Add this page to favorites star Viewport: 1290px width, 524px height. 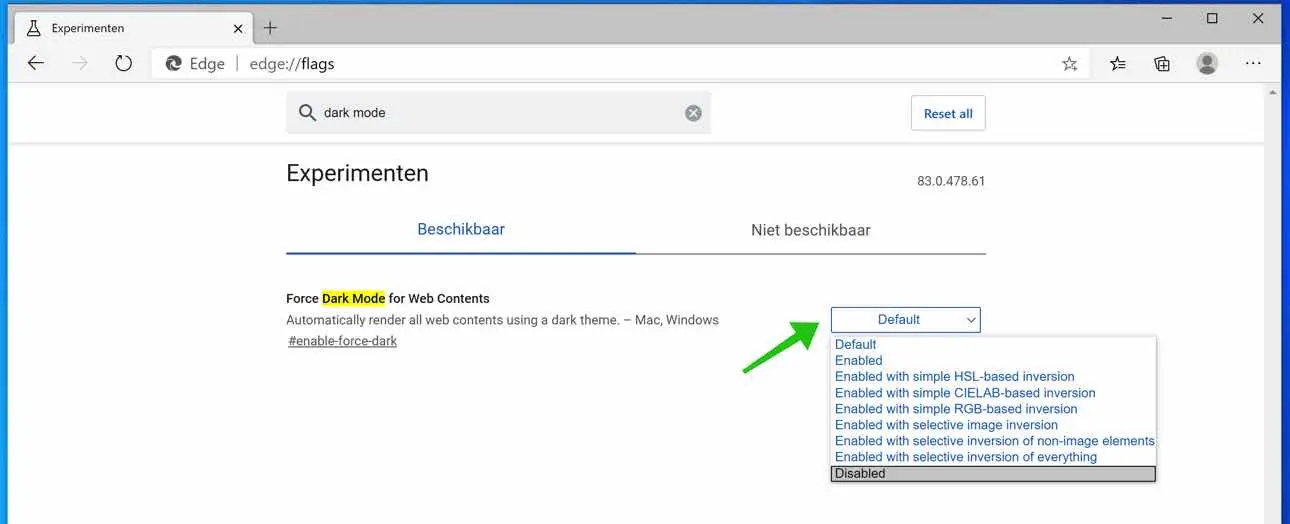click(x=1070, y=64)
